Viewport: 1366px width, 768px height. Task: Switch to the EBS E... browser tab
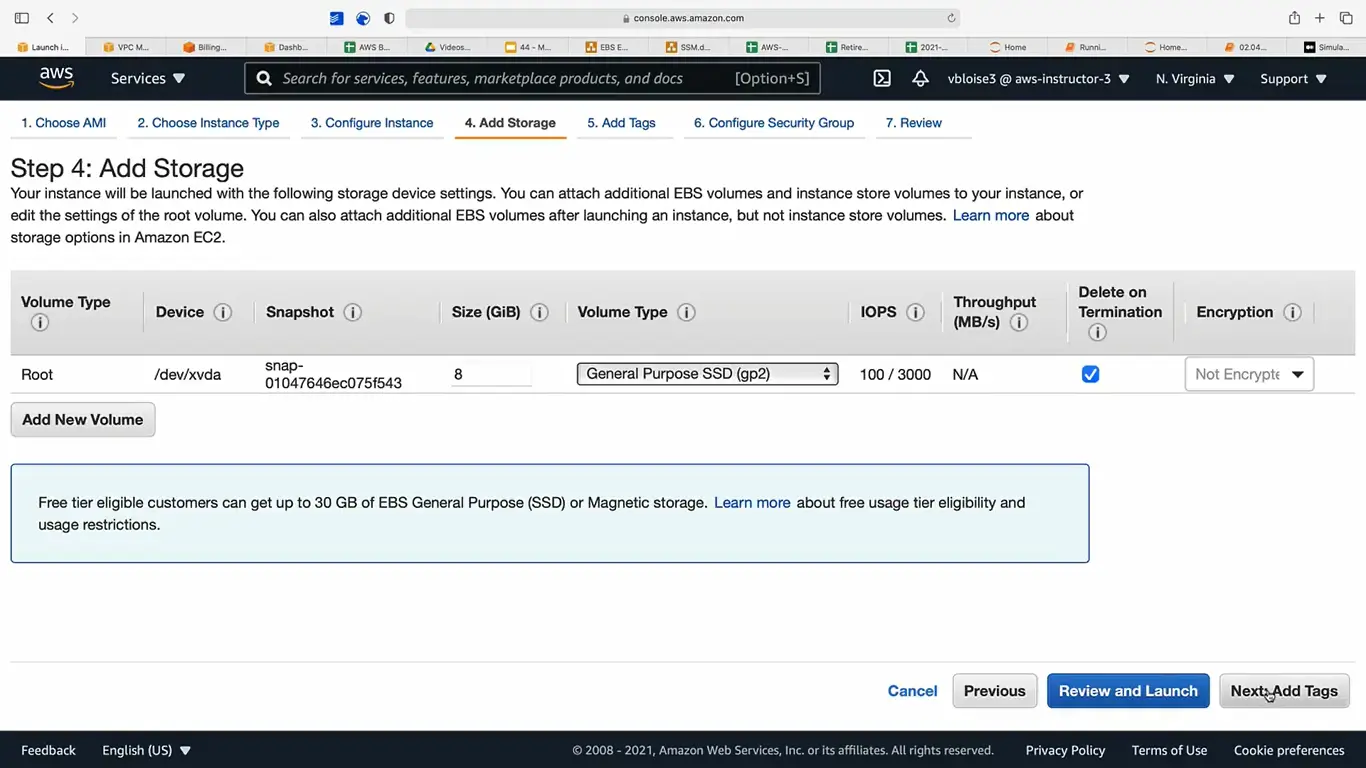click(607, 47)
